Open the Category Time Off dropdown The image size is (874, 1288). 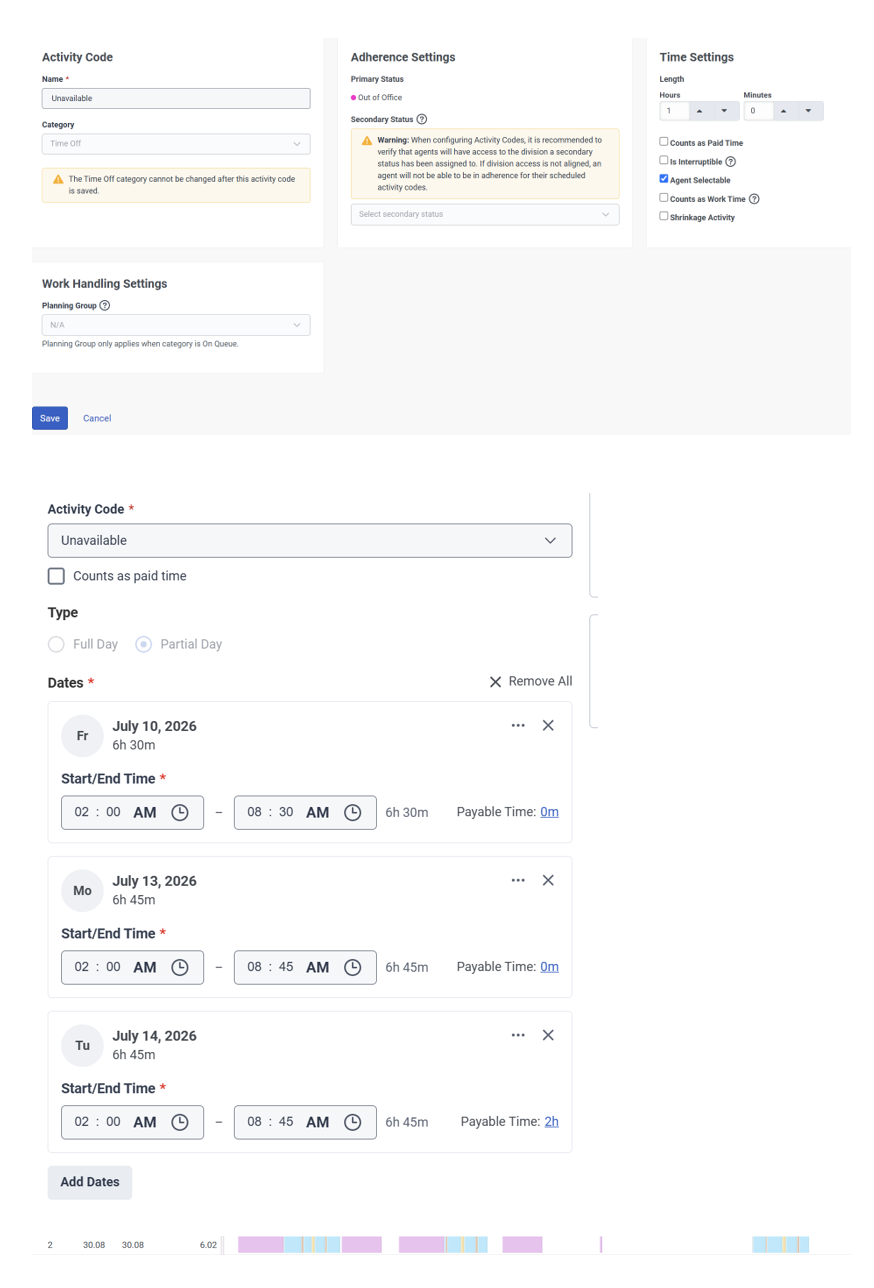176,144
